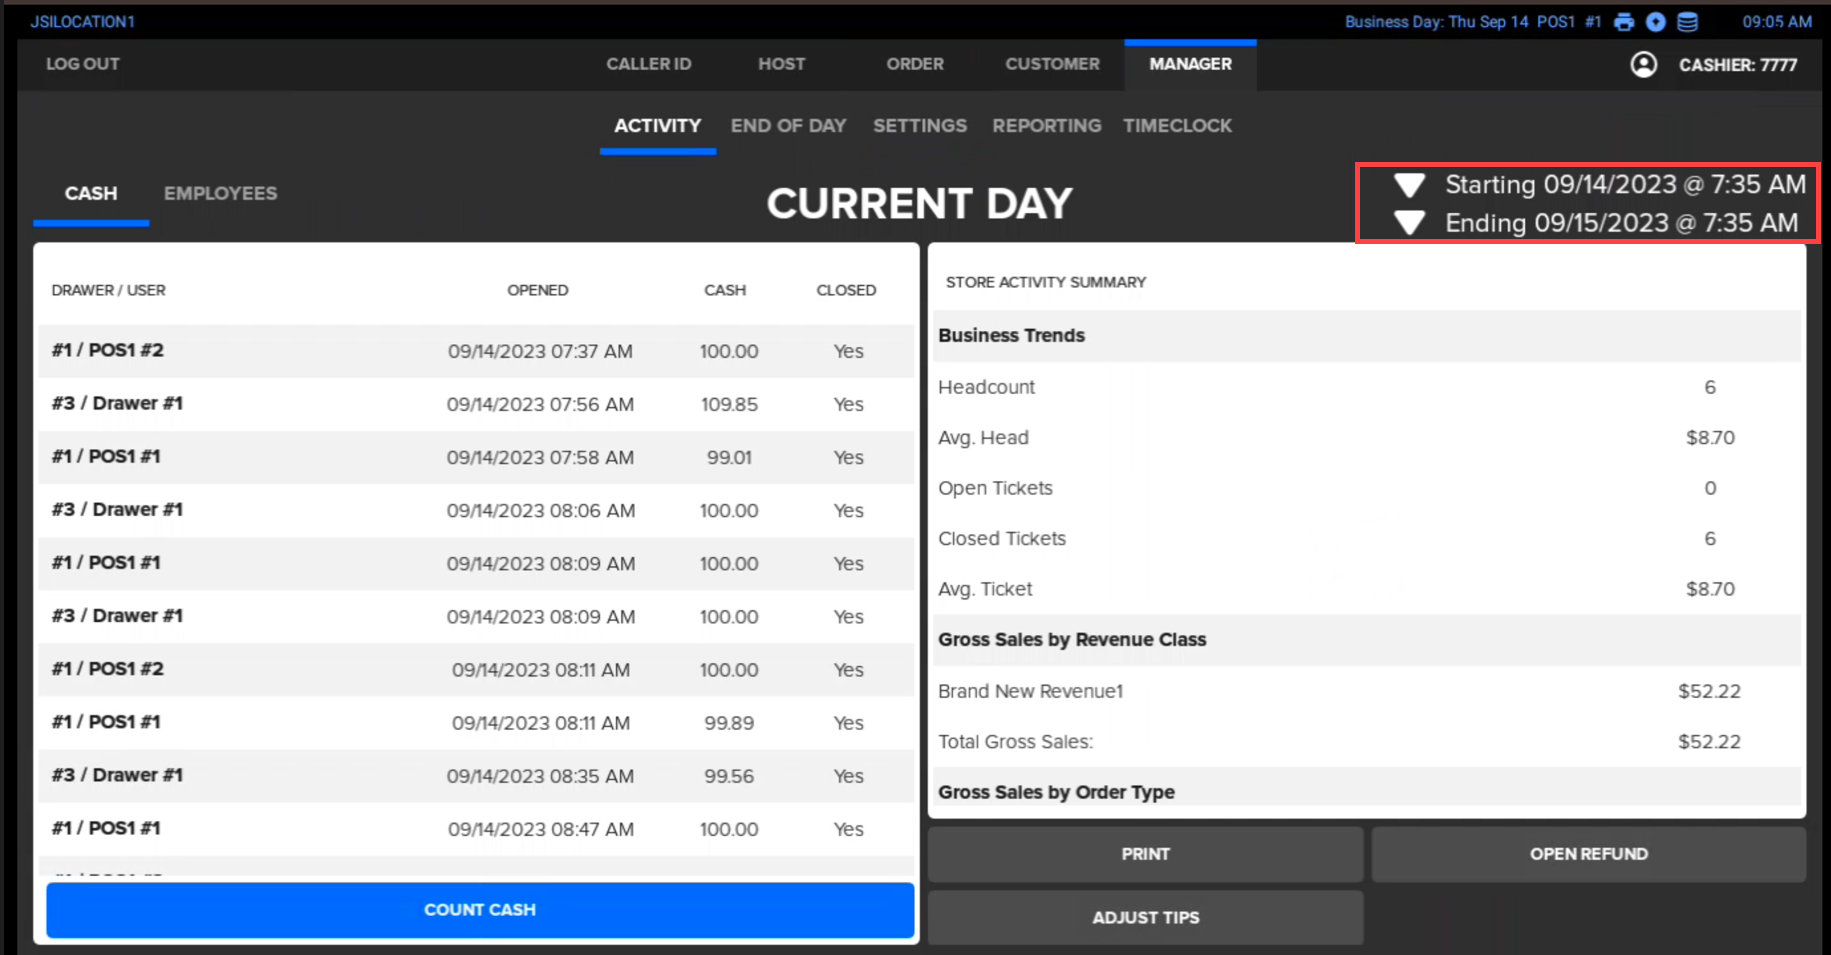Image resolution: width=1831 pixels, height=955 pixels.
Task: Open the Ending date dropdown arrow
Action: (1410, 223)
